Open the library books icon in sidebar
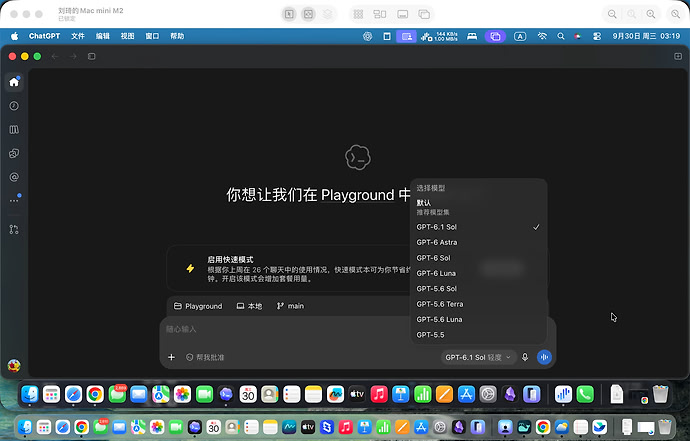This screenshot has height=441, width=690. coord(14,129)
